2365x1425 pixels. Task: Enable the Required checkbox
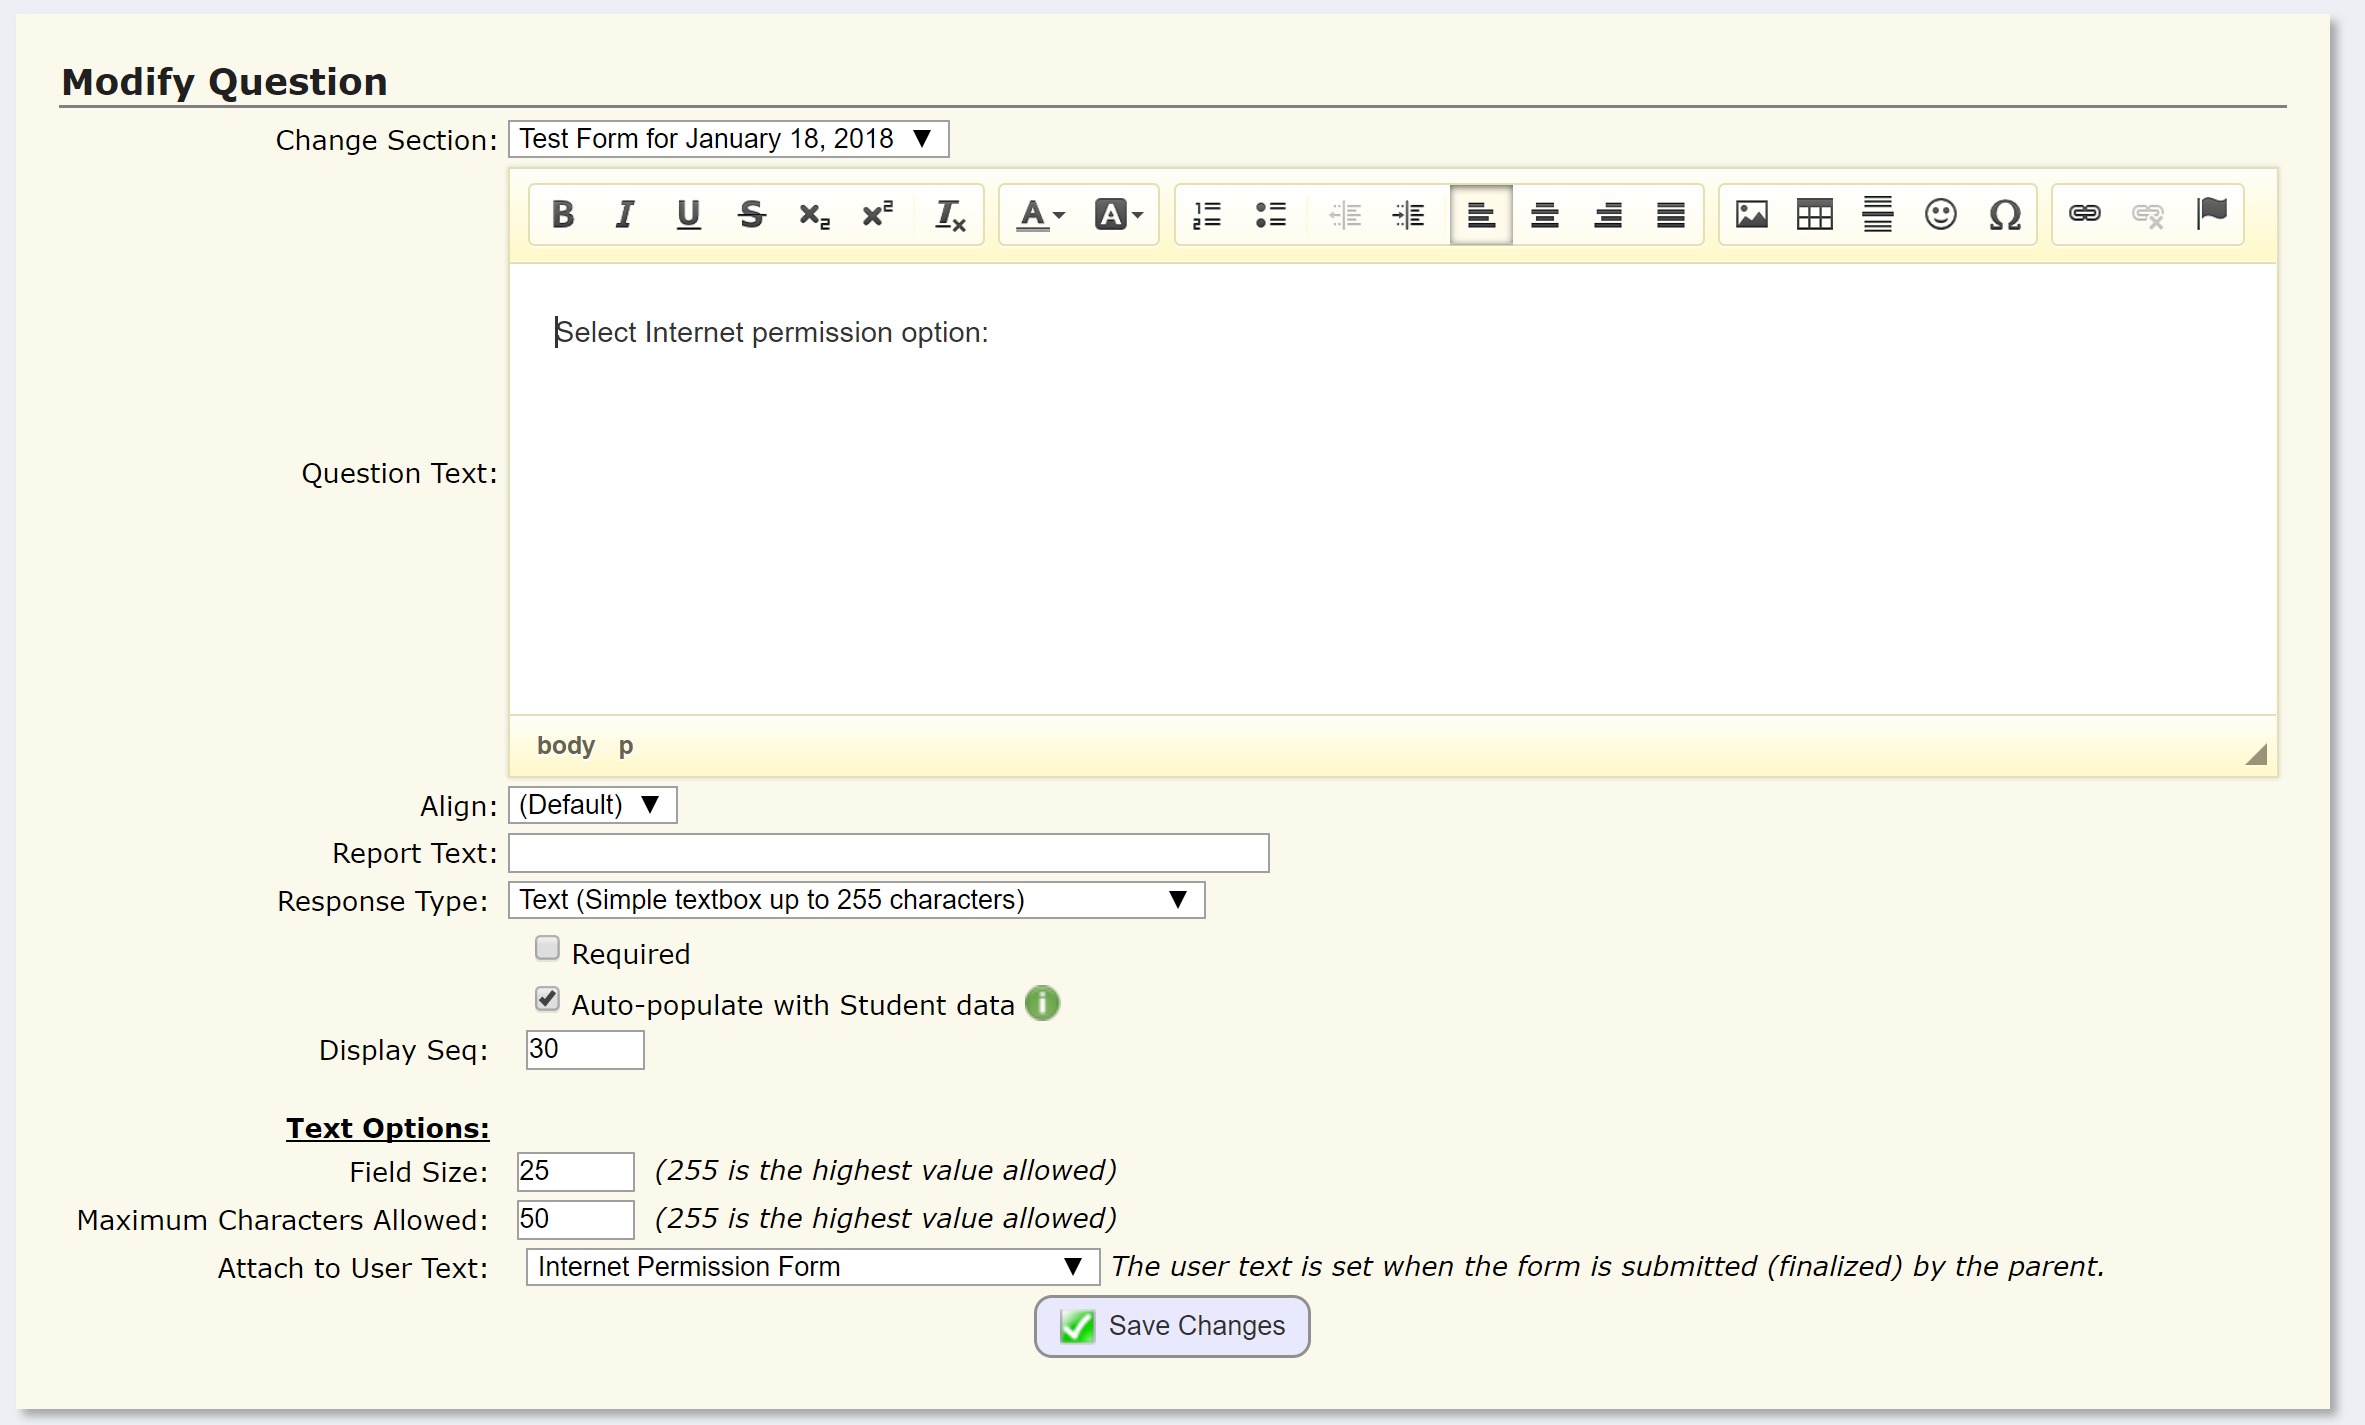point(547,948)
